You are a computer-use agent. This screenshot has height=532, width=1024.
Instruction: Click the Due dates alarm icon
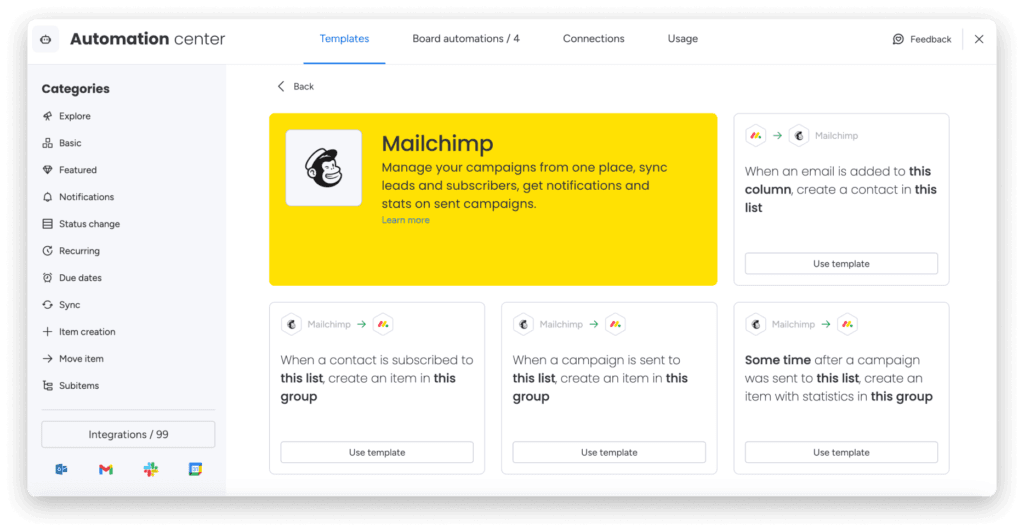point(48,277)
